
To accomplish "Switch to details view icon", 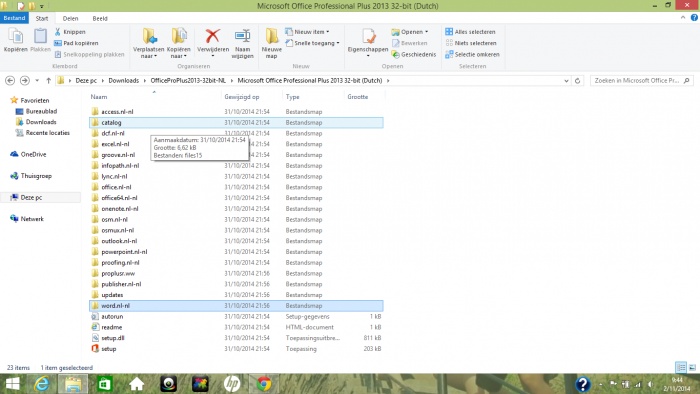I will [681, 367].
